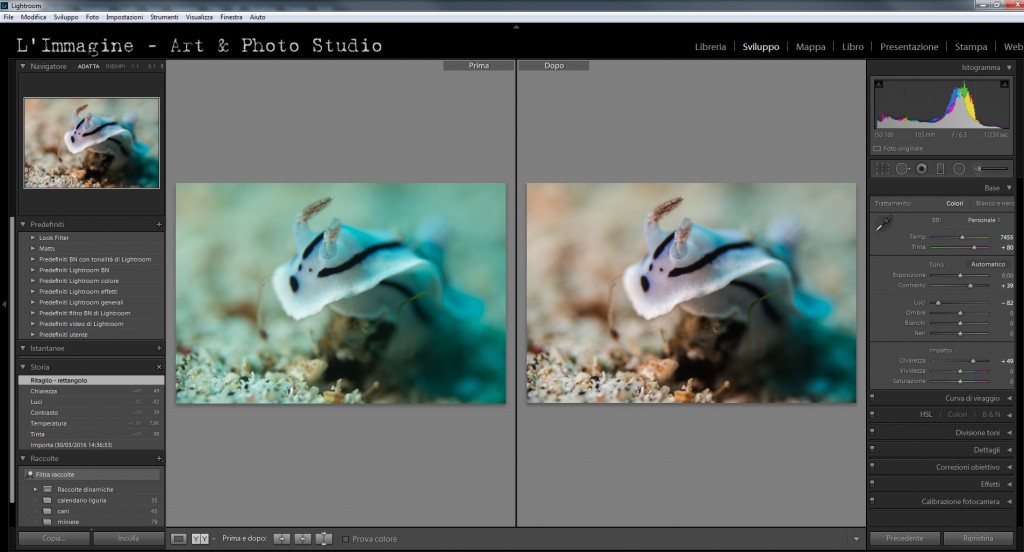Toggle the Foto originale checkbox

click(877, 148)
